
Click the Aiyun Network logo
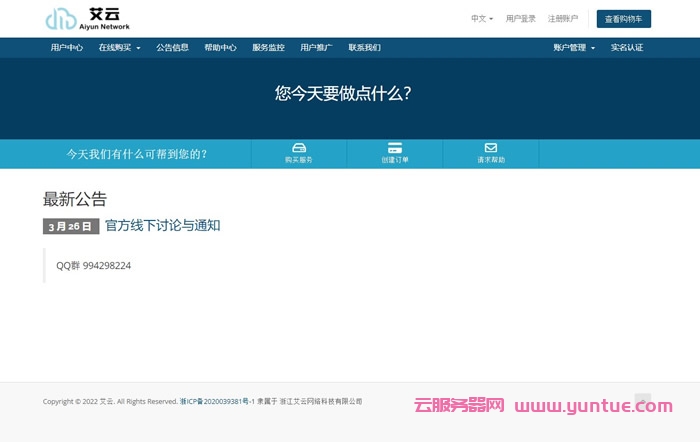click(x=87, y=18)
